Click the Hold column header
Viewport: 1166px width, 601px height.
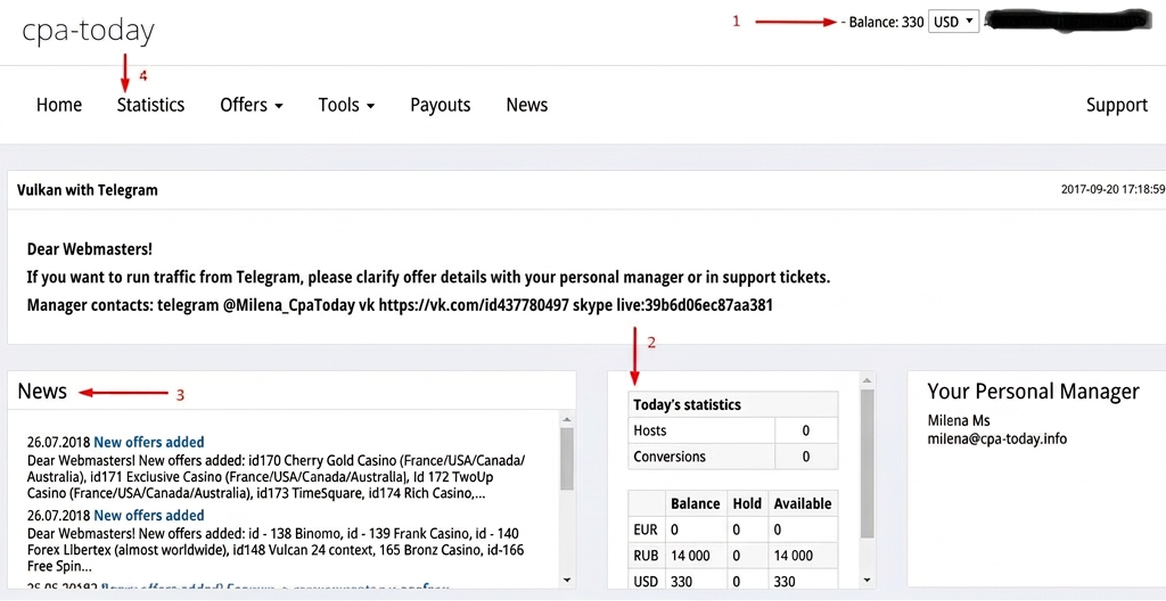[x=747, y=504]
